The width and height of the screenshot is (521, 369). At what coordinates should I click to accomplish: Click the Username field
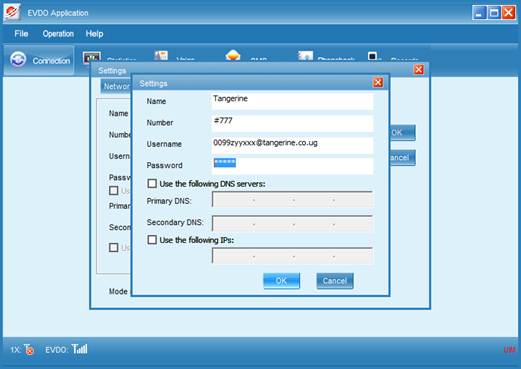click(292, 145)
